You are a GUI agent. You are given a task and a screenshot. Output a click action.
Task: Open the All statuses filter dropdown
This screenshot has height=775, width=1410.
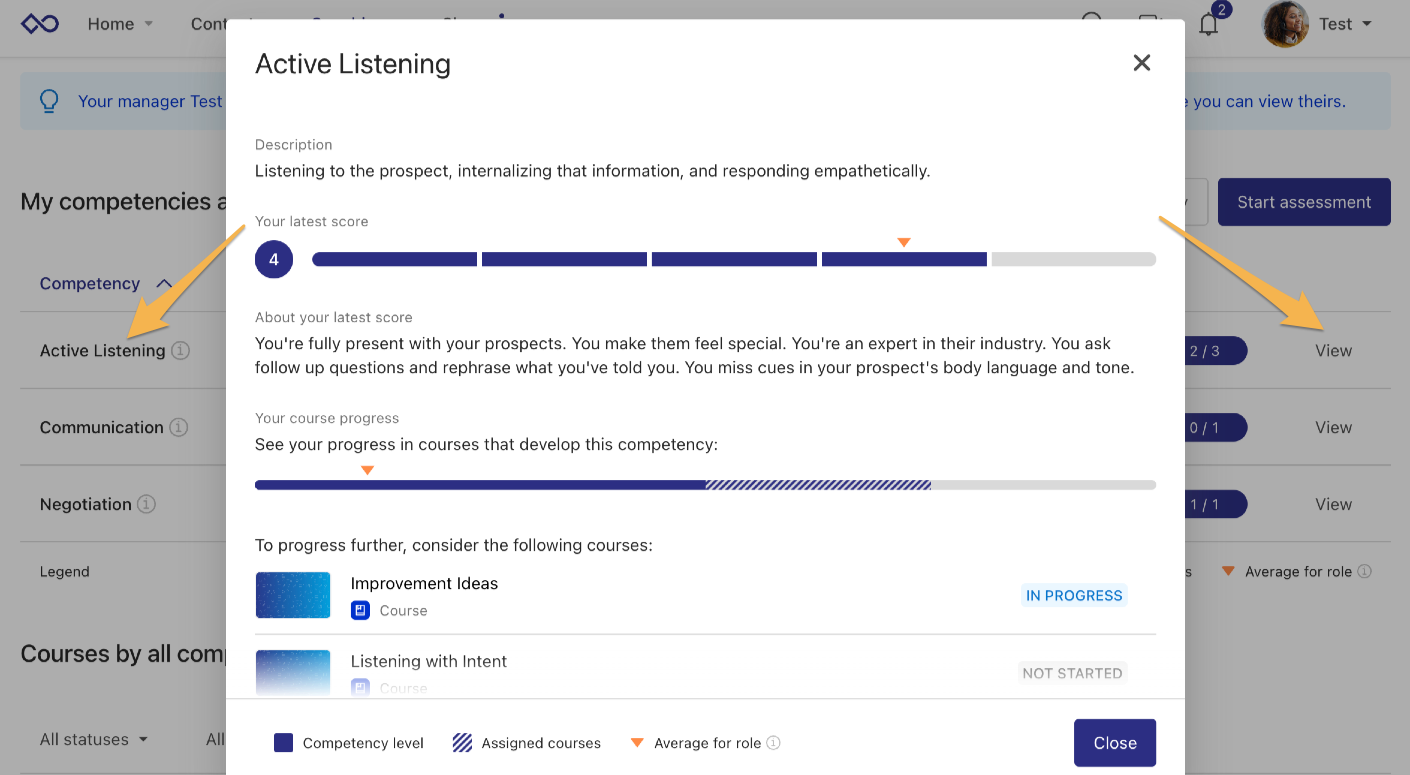pos(93,740)
